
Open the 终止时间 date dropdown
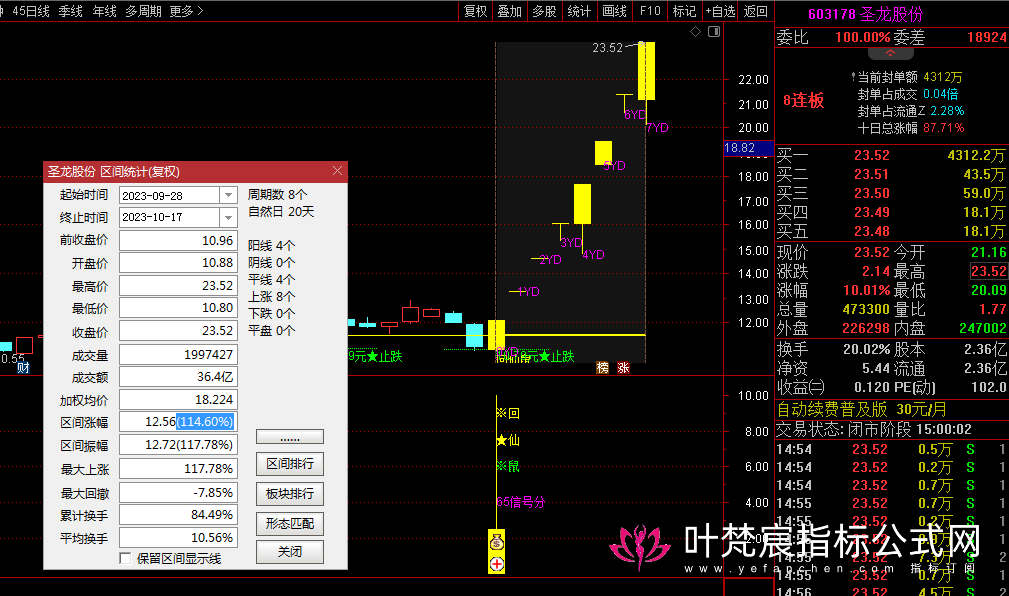pos(228,218)
